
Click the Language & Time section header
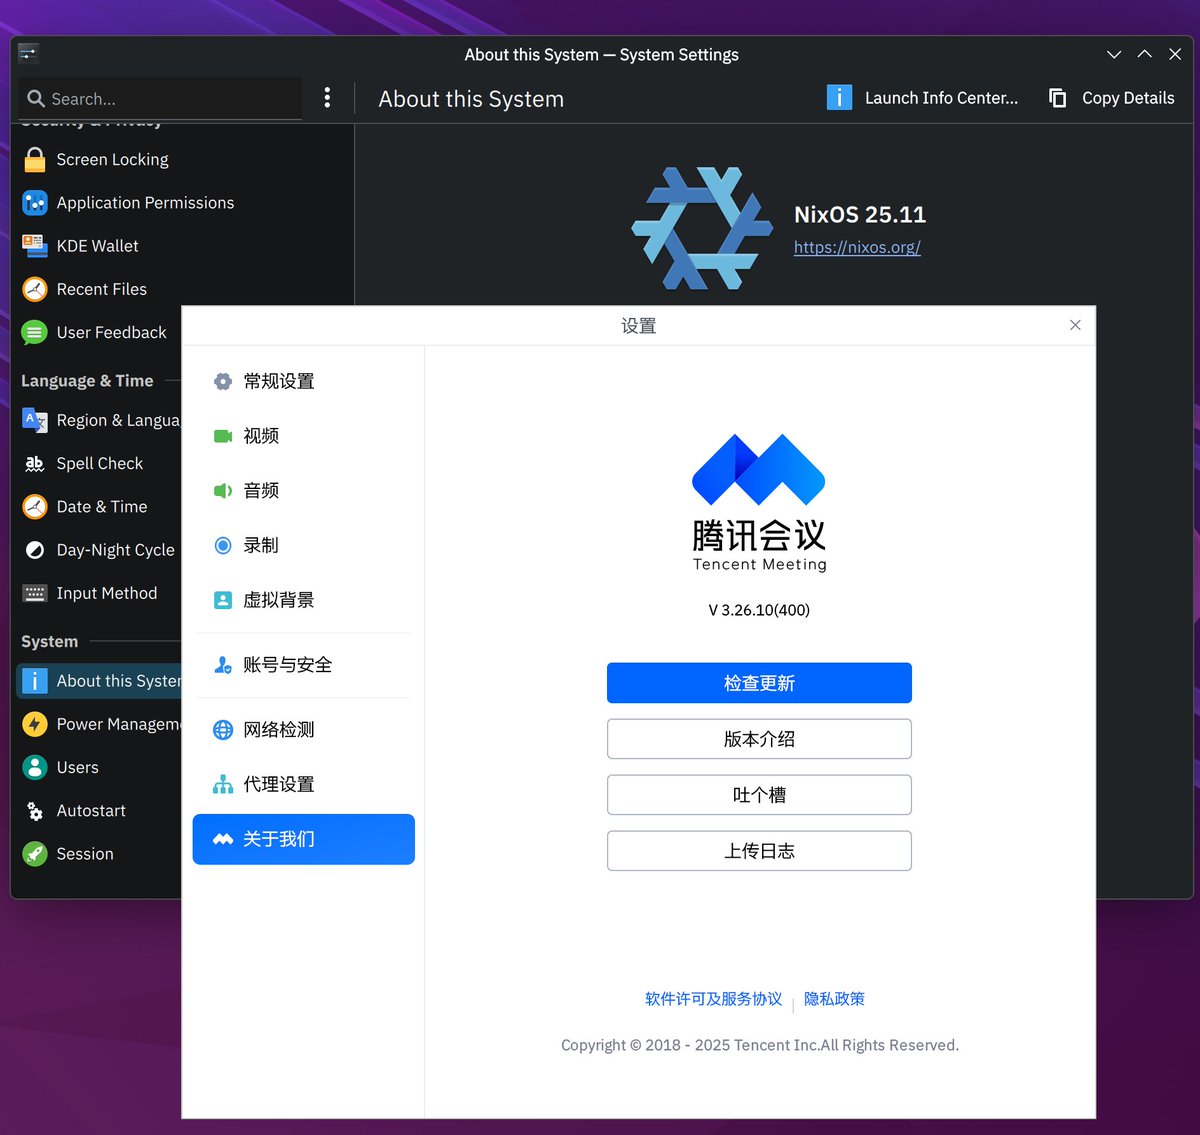[87, 381]
